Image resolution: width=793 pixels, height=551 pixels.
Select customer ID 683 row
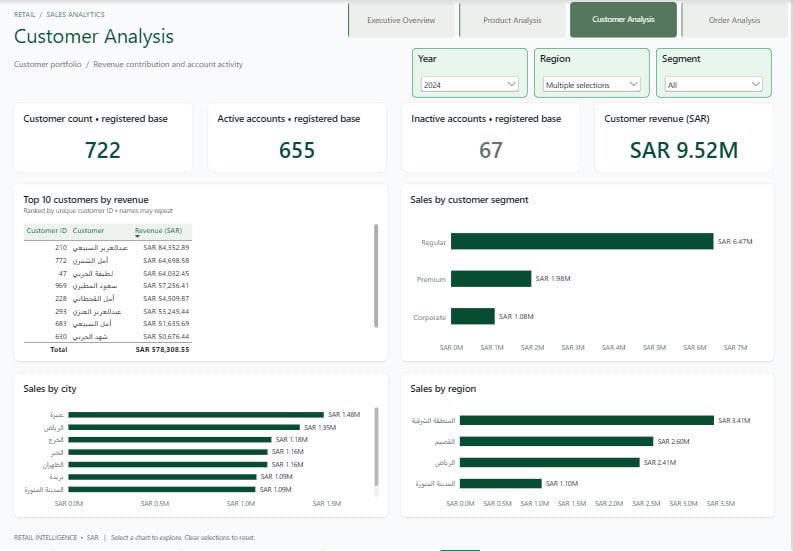point(108,324)
